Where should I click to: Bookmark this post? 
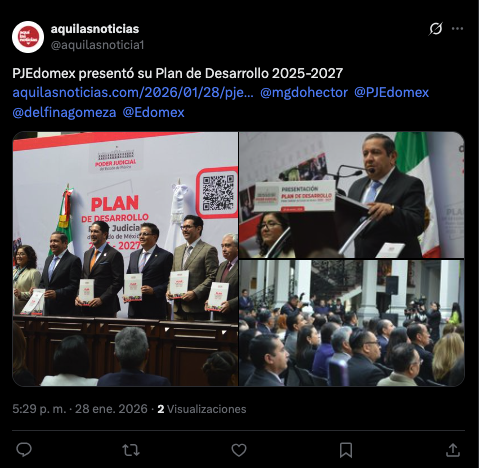(x=346, y=450)
